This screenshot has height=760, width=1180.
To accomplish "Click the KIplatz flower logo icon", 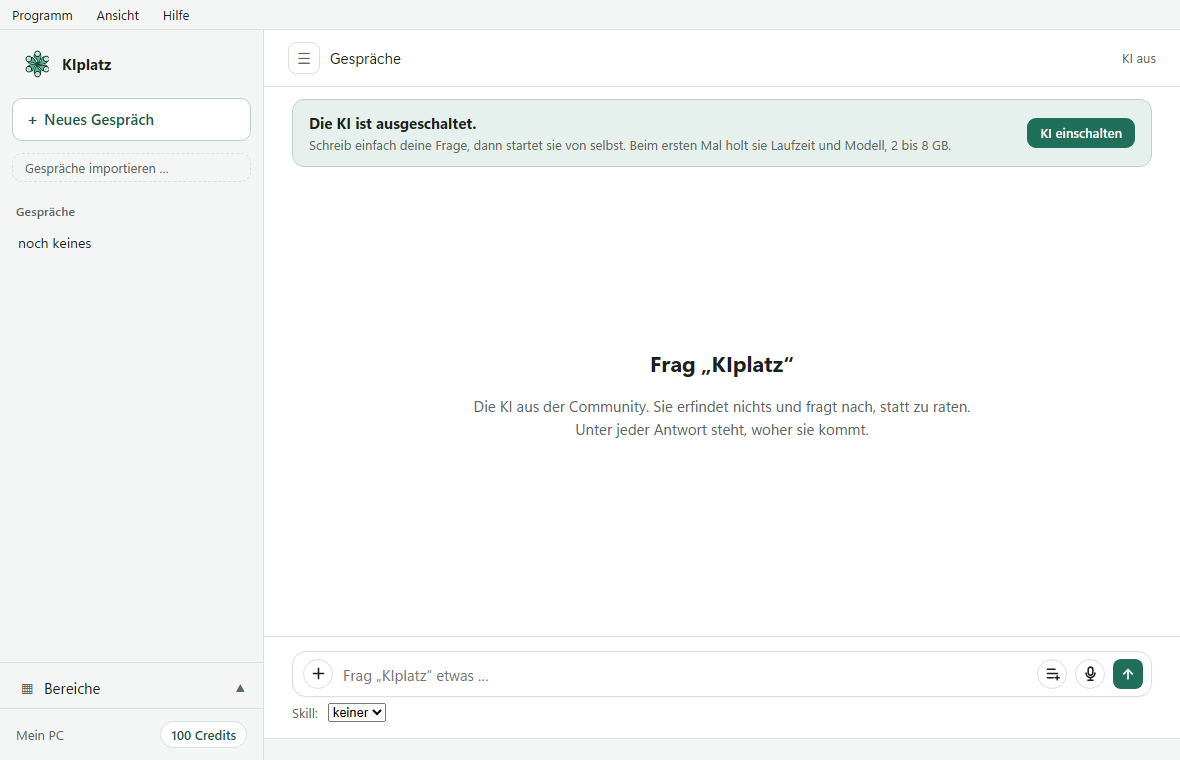I will 37,64.
